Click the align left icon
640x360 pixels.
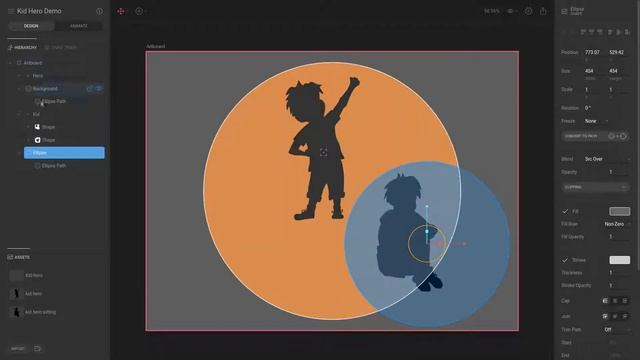pos(583,32)
